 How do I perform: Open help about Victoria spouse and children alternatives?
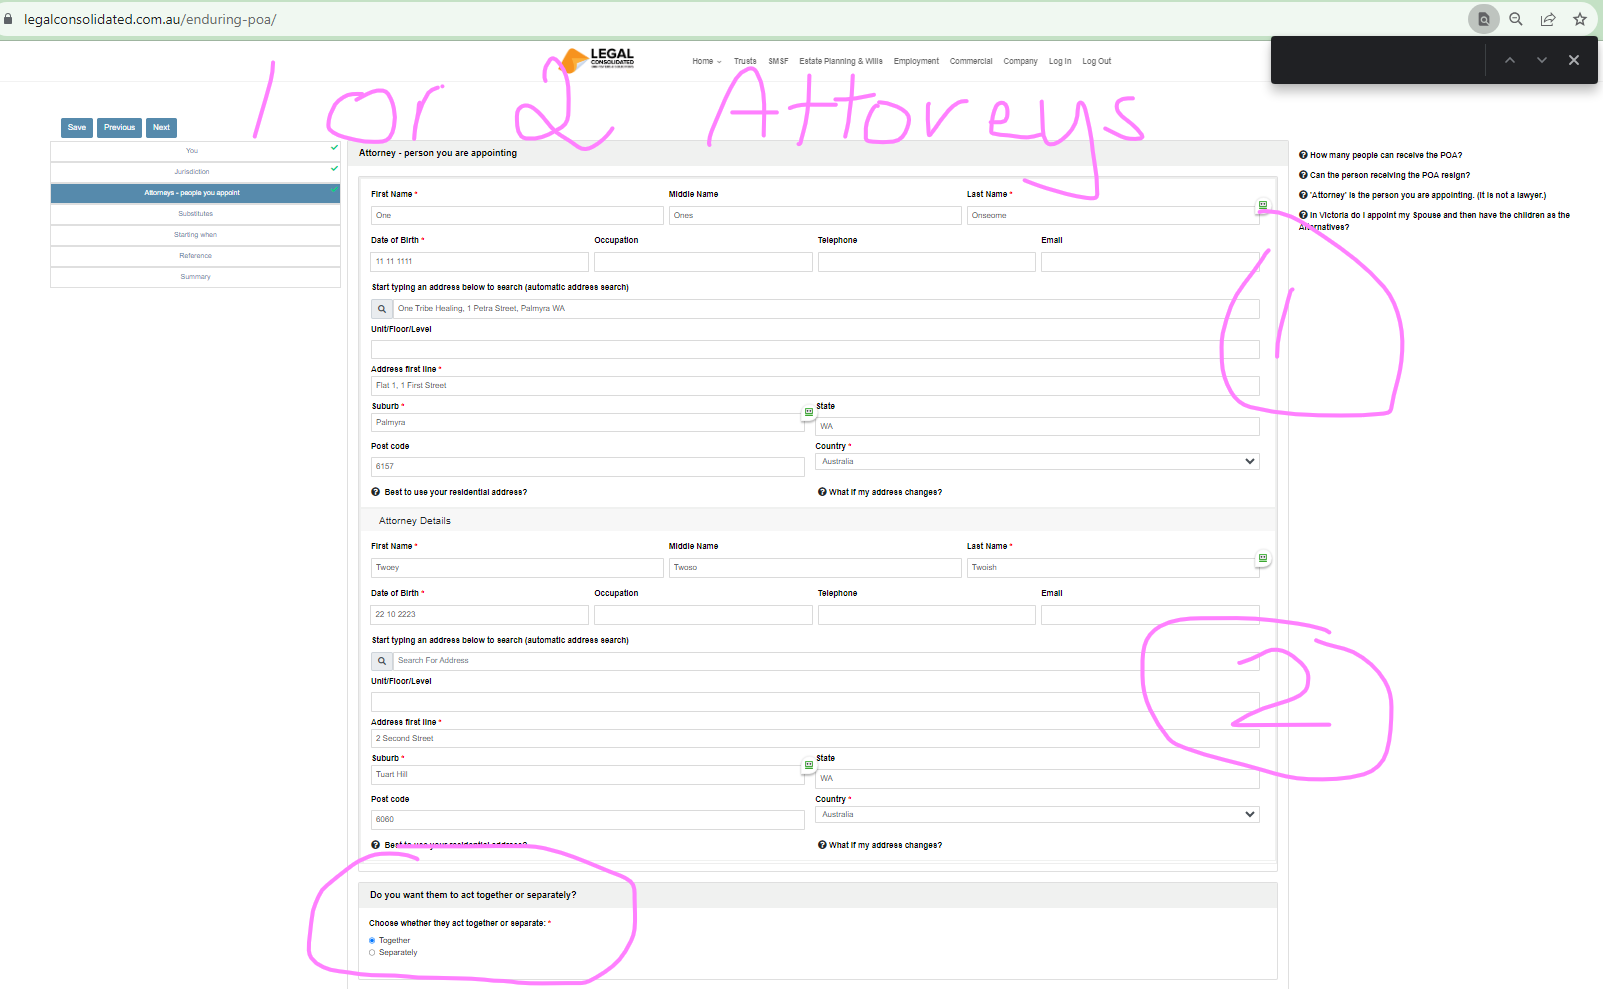tap(1434, 221)
